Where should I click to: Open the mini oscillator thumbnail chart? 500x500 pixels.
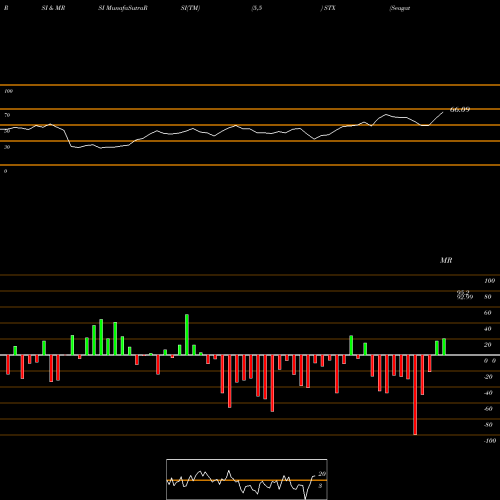[x=247, y=479]
